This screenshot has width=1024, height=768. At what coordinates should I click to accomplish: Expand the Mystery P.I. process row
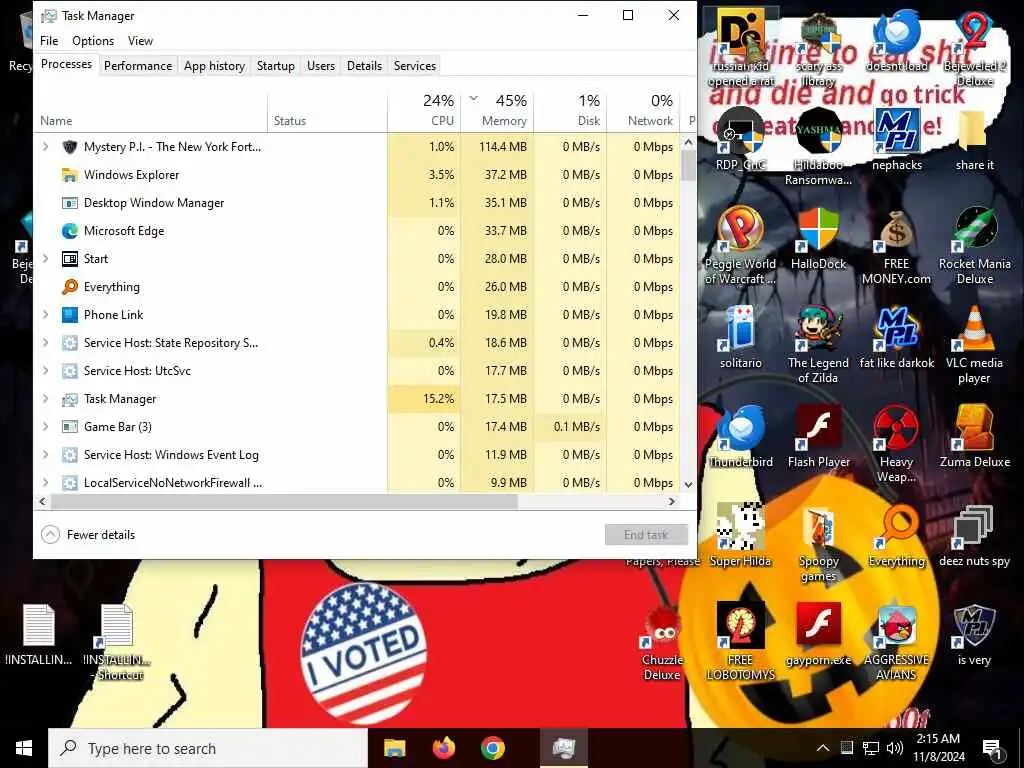(x=45, y=147)
